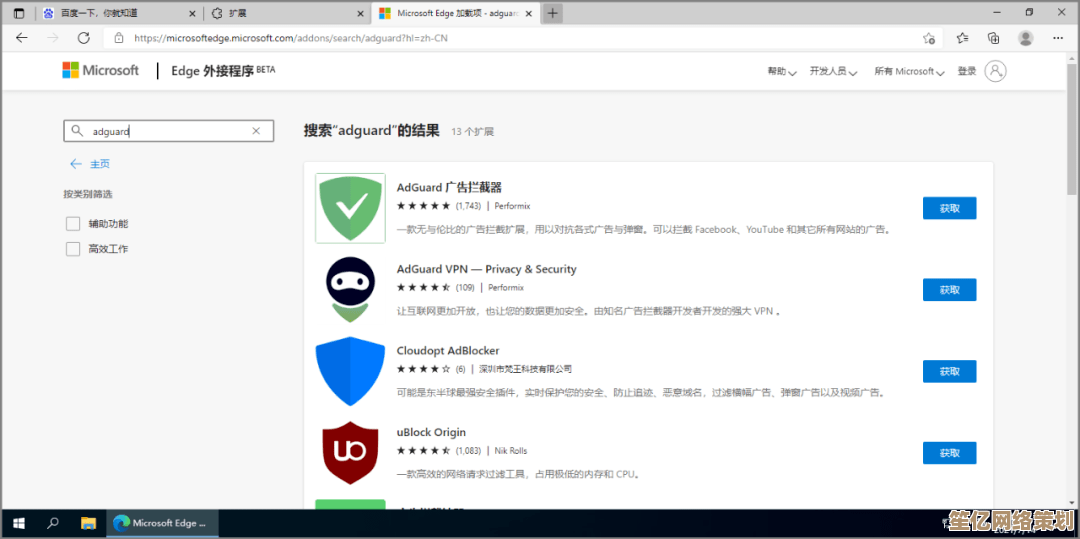1080x539 pixels.
Task: Check the 高效工作 category filter
Action: coord(73,249)
